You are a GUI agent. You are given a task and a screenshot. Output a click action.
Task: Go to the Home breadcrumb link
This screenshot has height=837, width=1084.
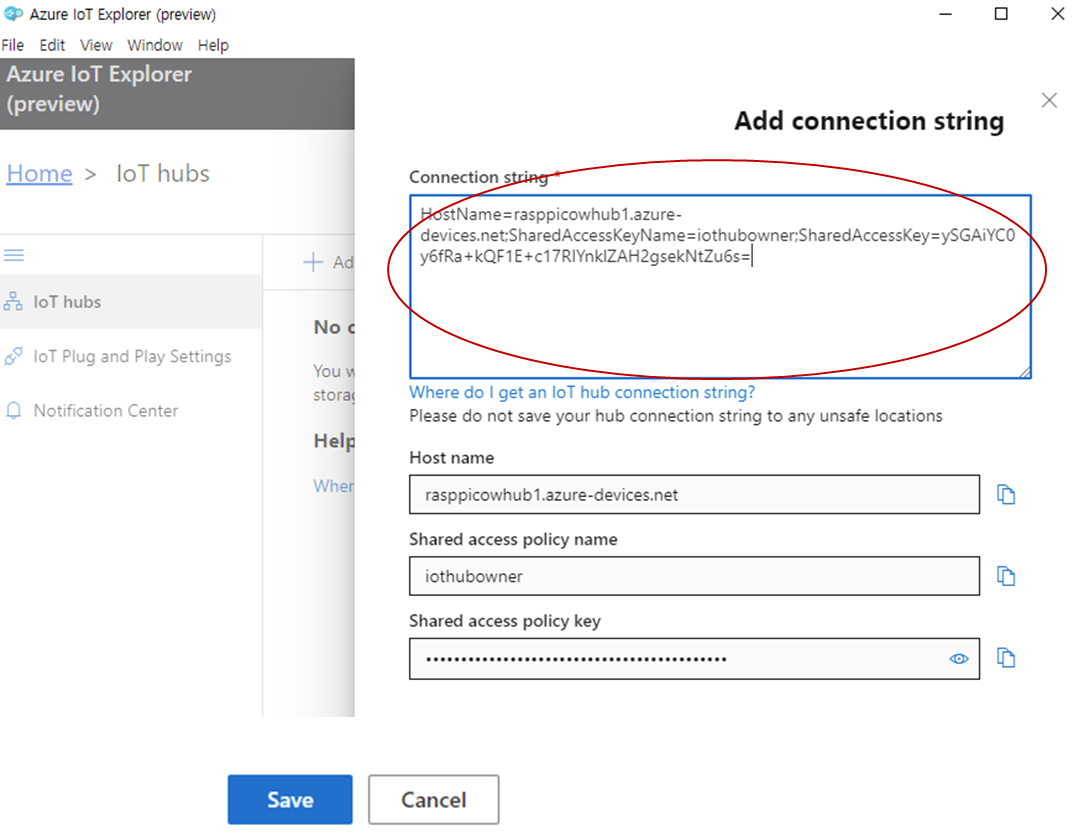[x=39, y=173]
